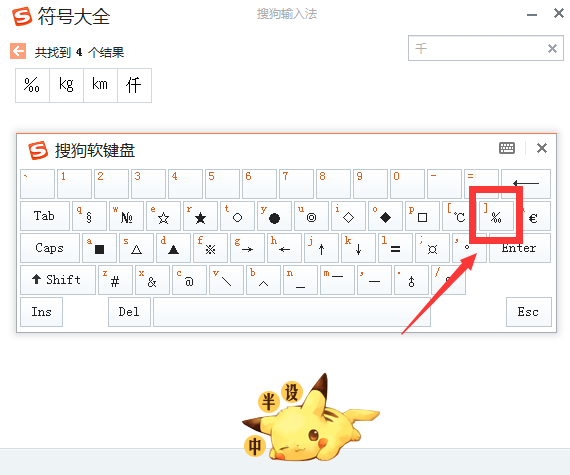Click the backtick key in number row

coord(37,184)
